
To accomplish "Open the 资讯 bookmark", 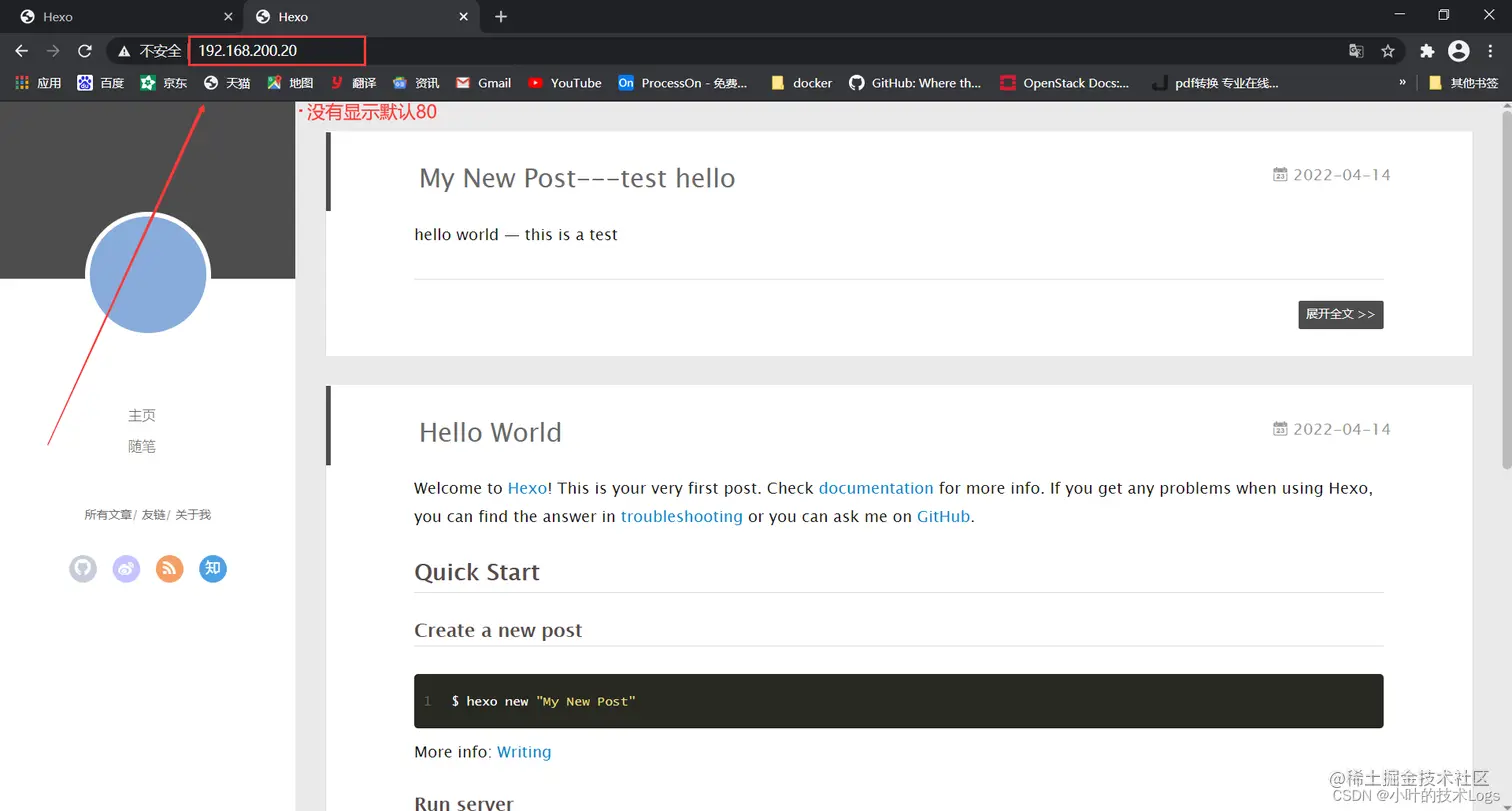I will click(416, 83).
